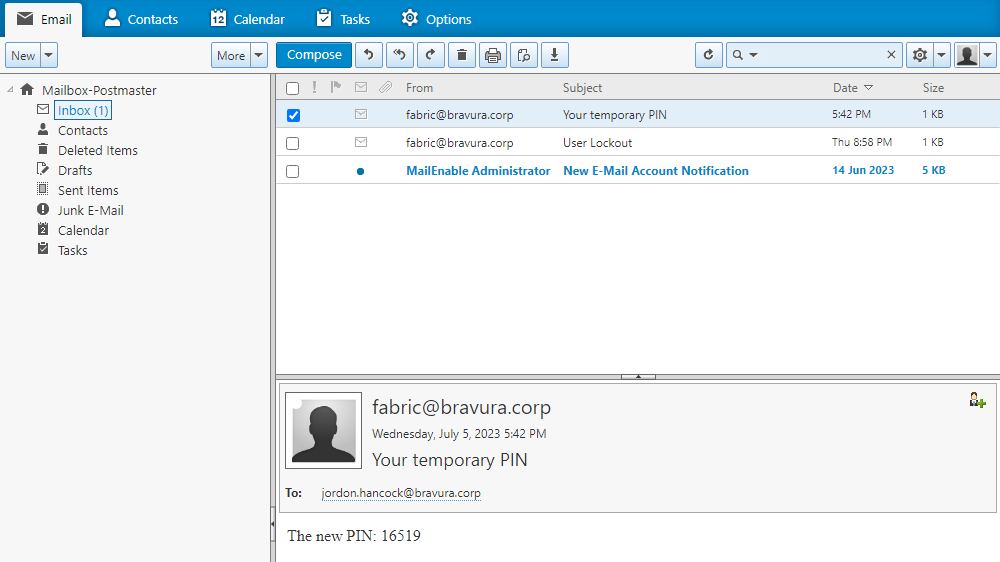Refresh the mailbox with the reload icon
This screenshot has height=562, width=1000.
[x=709, y=55]
